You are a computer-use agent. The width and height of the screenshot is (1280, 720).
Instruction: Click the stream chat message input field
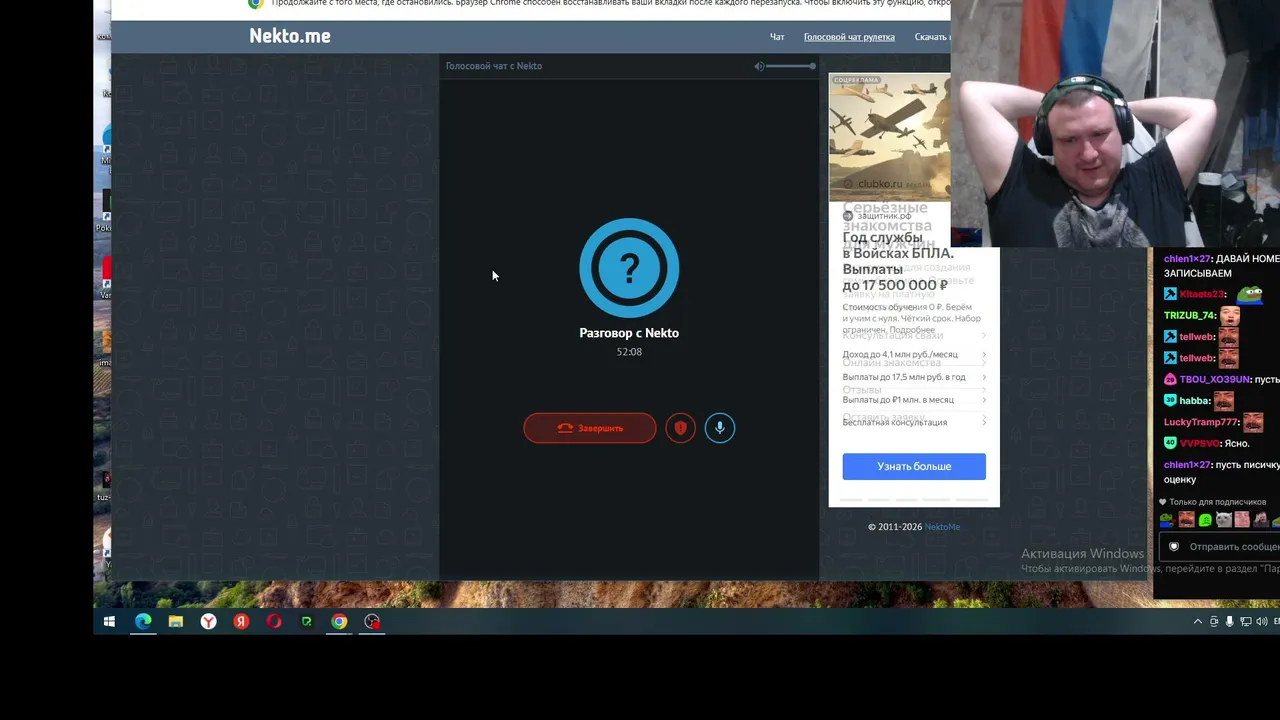tap(1219, 546)
